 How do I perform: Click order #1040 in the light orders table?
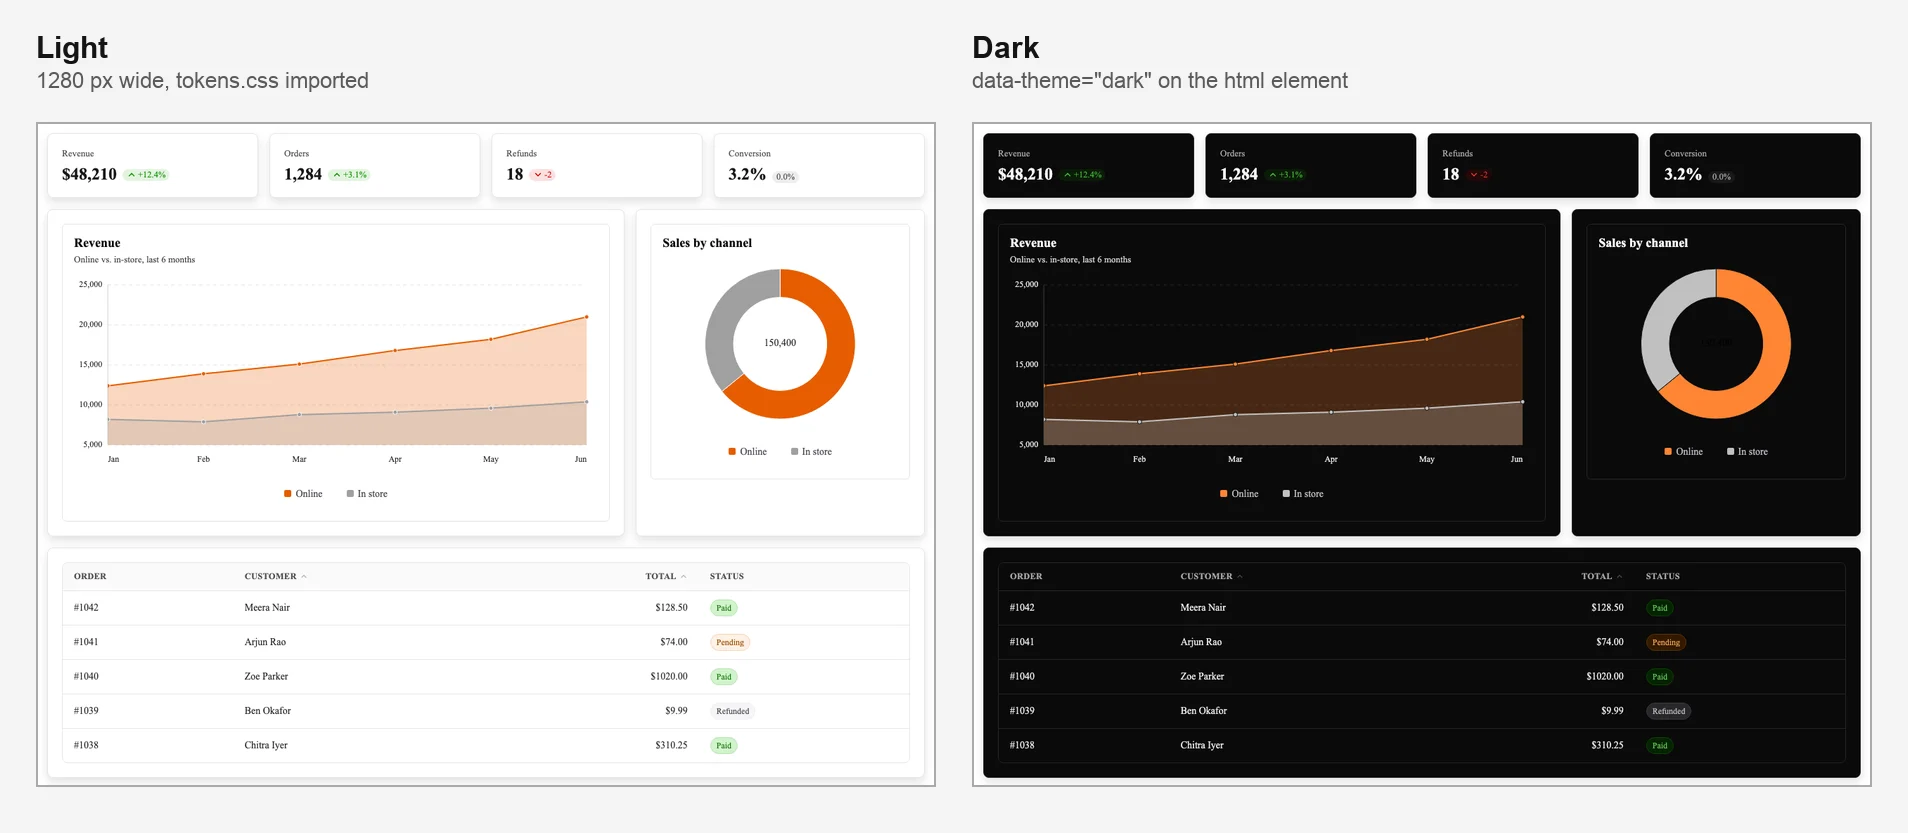coord(86,677)
